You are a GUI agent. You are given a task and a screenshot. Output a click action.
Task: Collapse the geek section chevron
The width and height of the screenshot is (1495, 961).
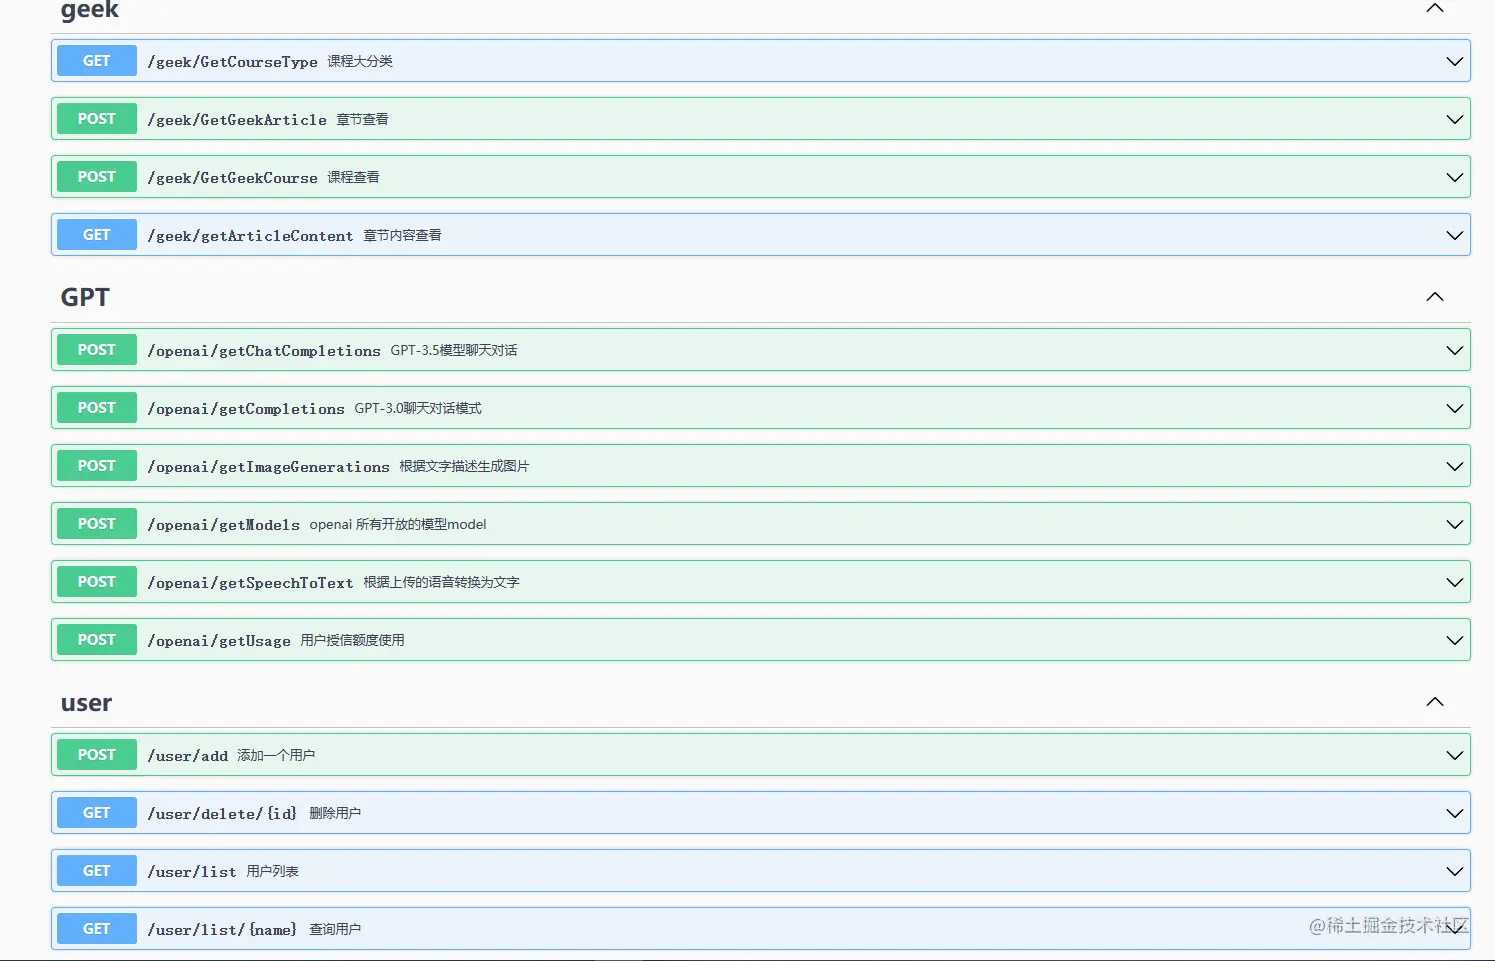[1434, 8]
